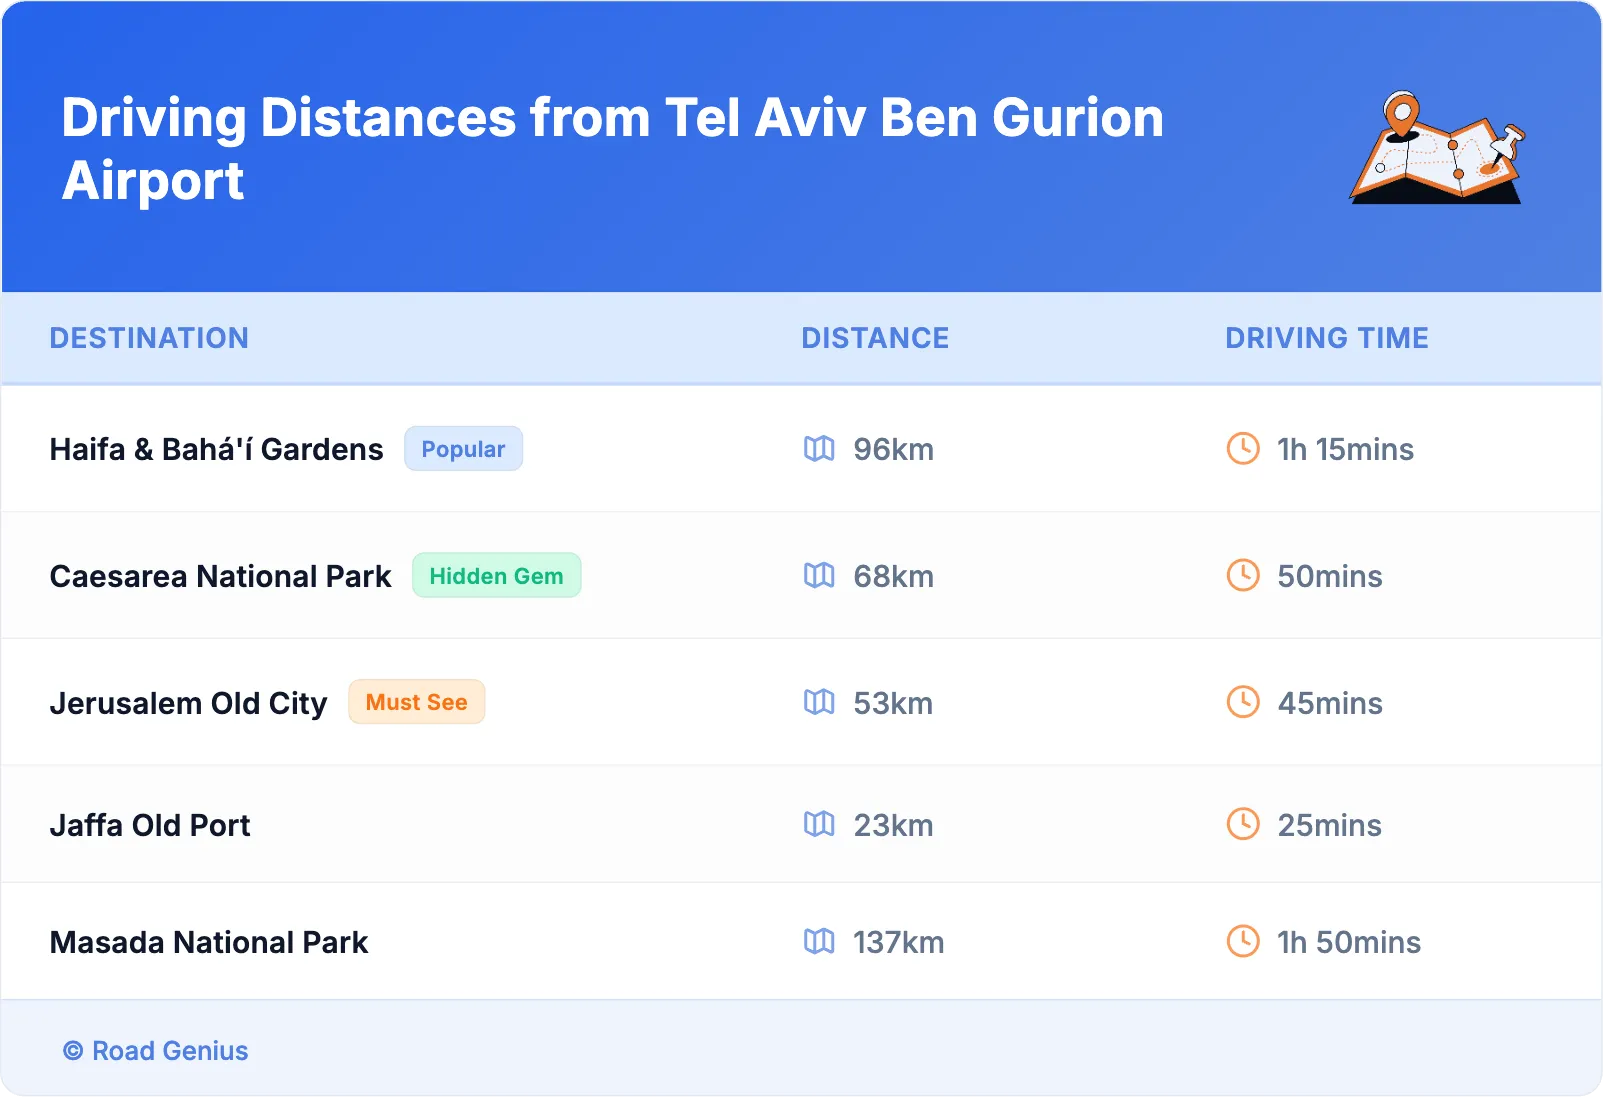This screenshot has height=1098, width=1604.
Task: Click the map icon beside 68km
Action: (819, 576)
